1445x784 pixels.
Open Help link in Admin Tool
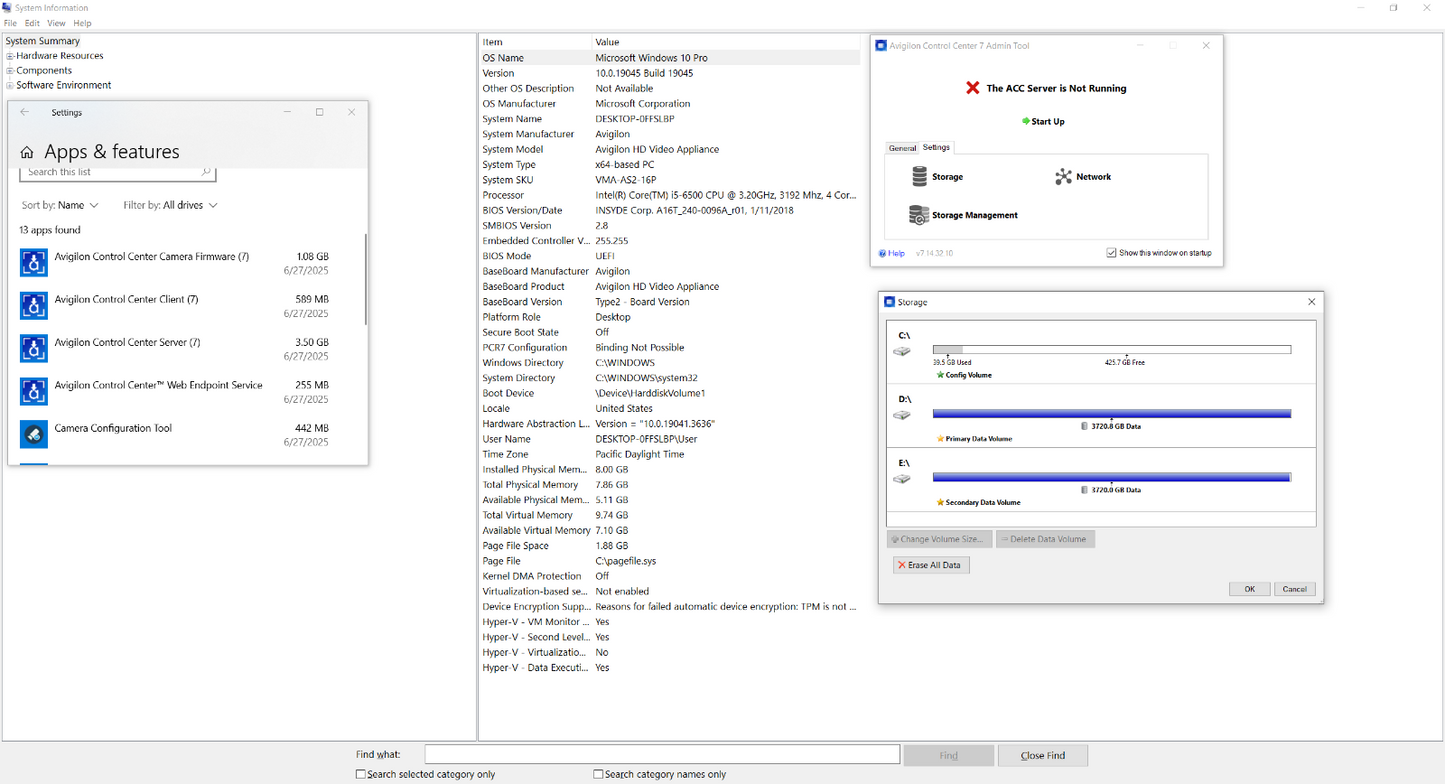click(892, 254)
